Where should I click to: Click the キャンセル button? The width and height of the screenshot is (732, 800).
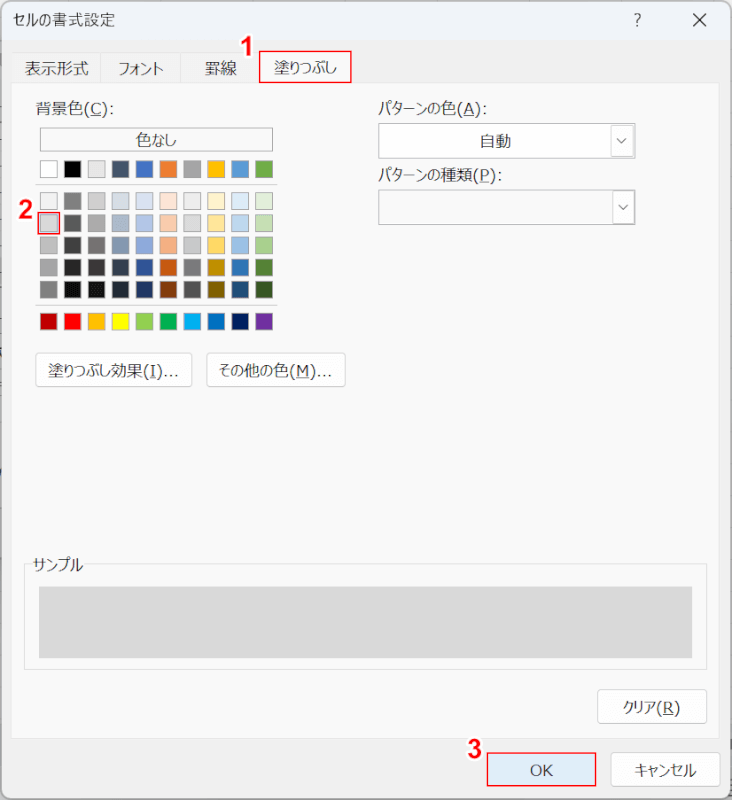coord(665,769)
